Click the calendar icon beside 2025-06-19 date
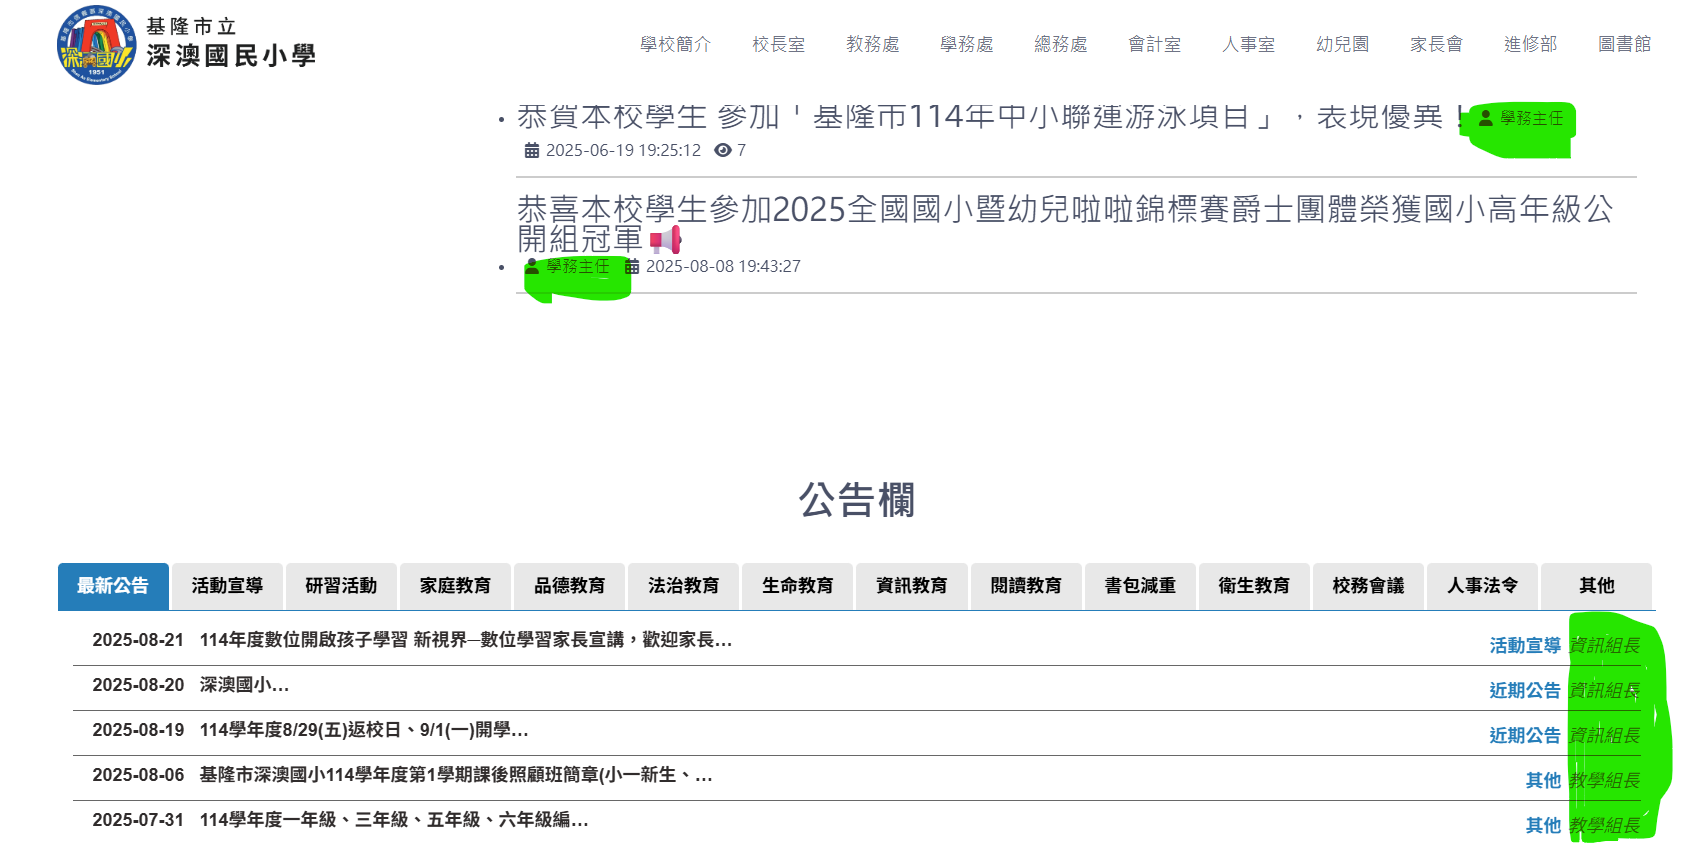1697x846 pixels. pos(532,151)
